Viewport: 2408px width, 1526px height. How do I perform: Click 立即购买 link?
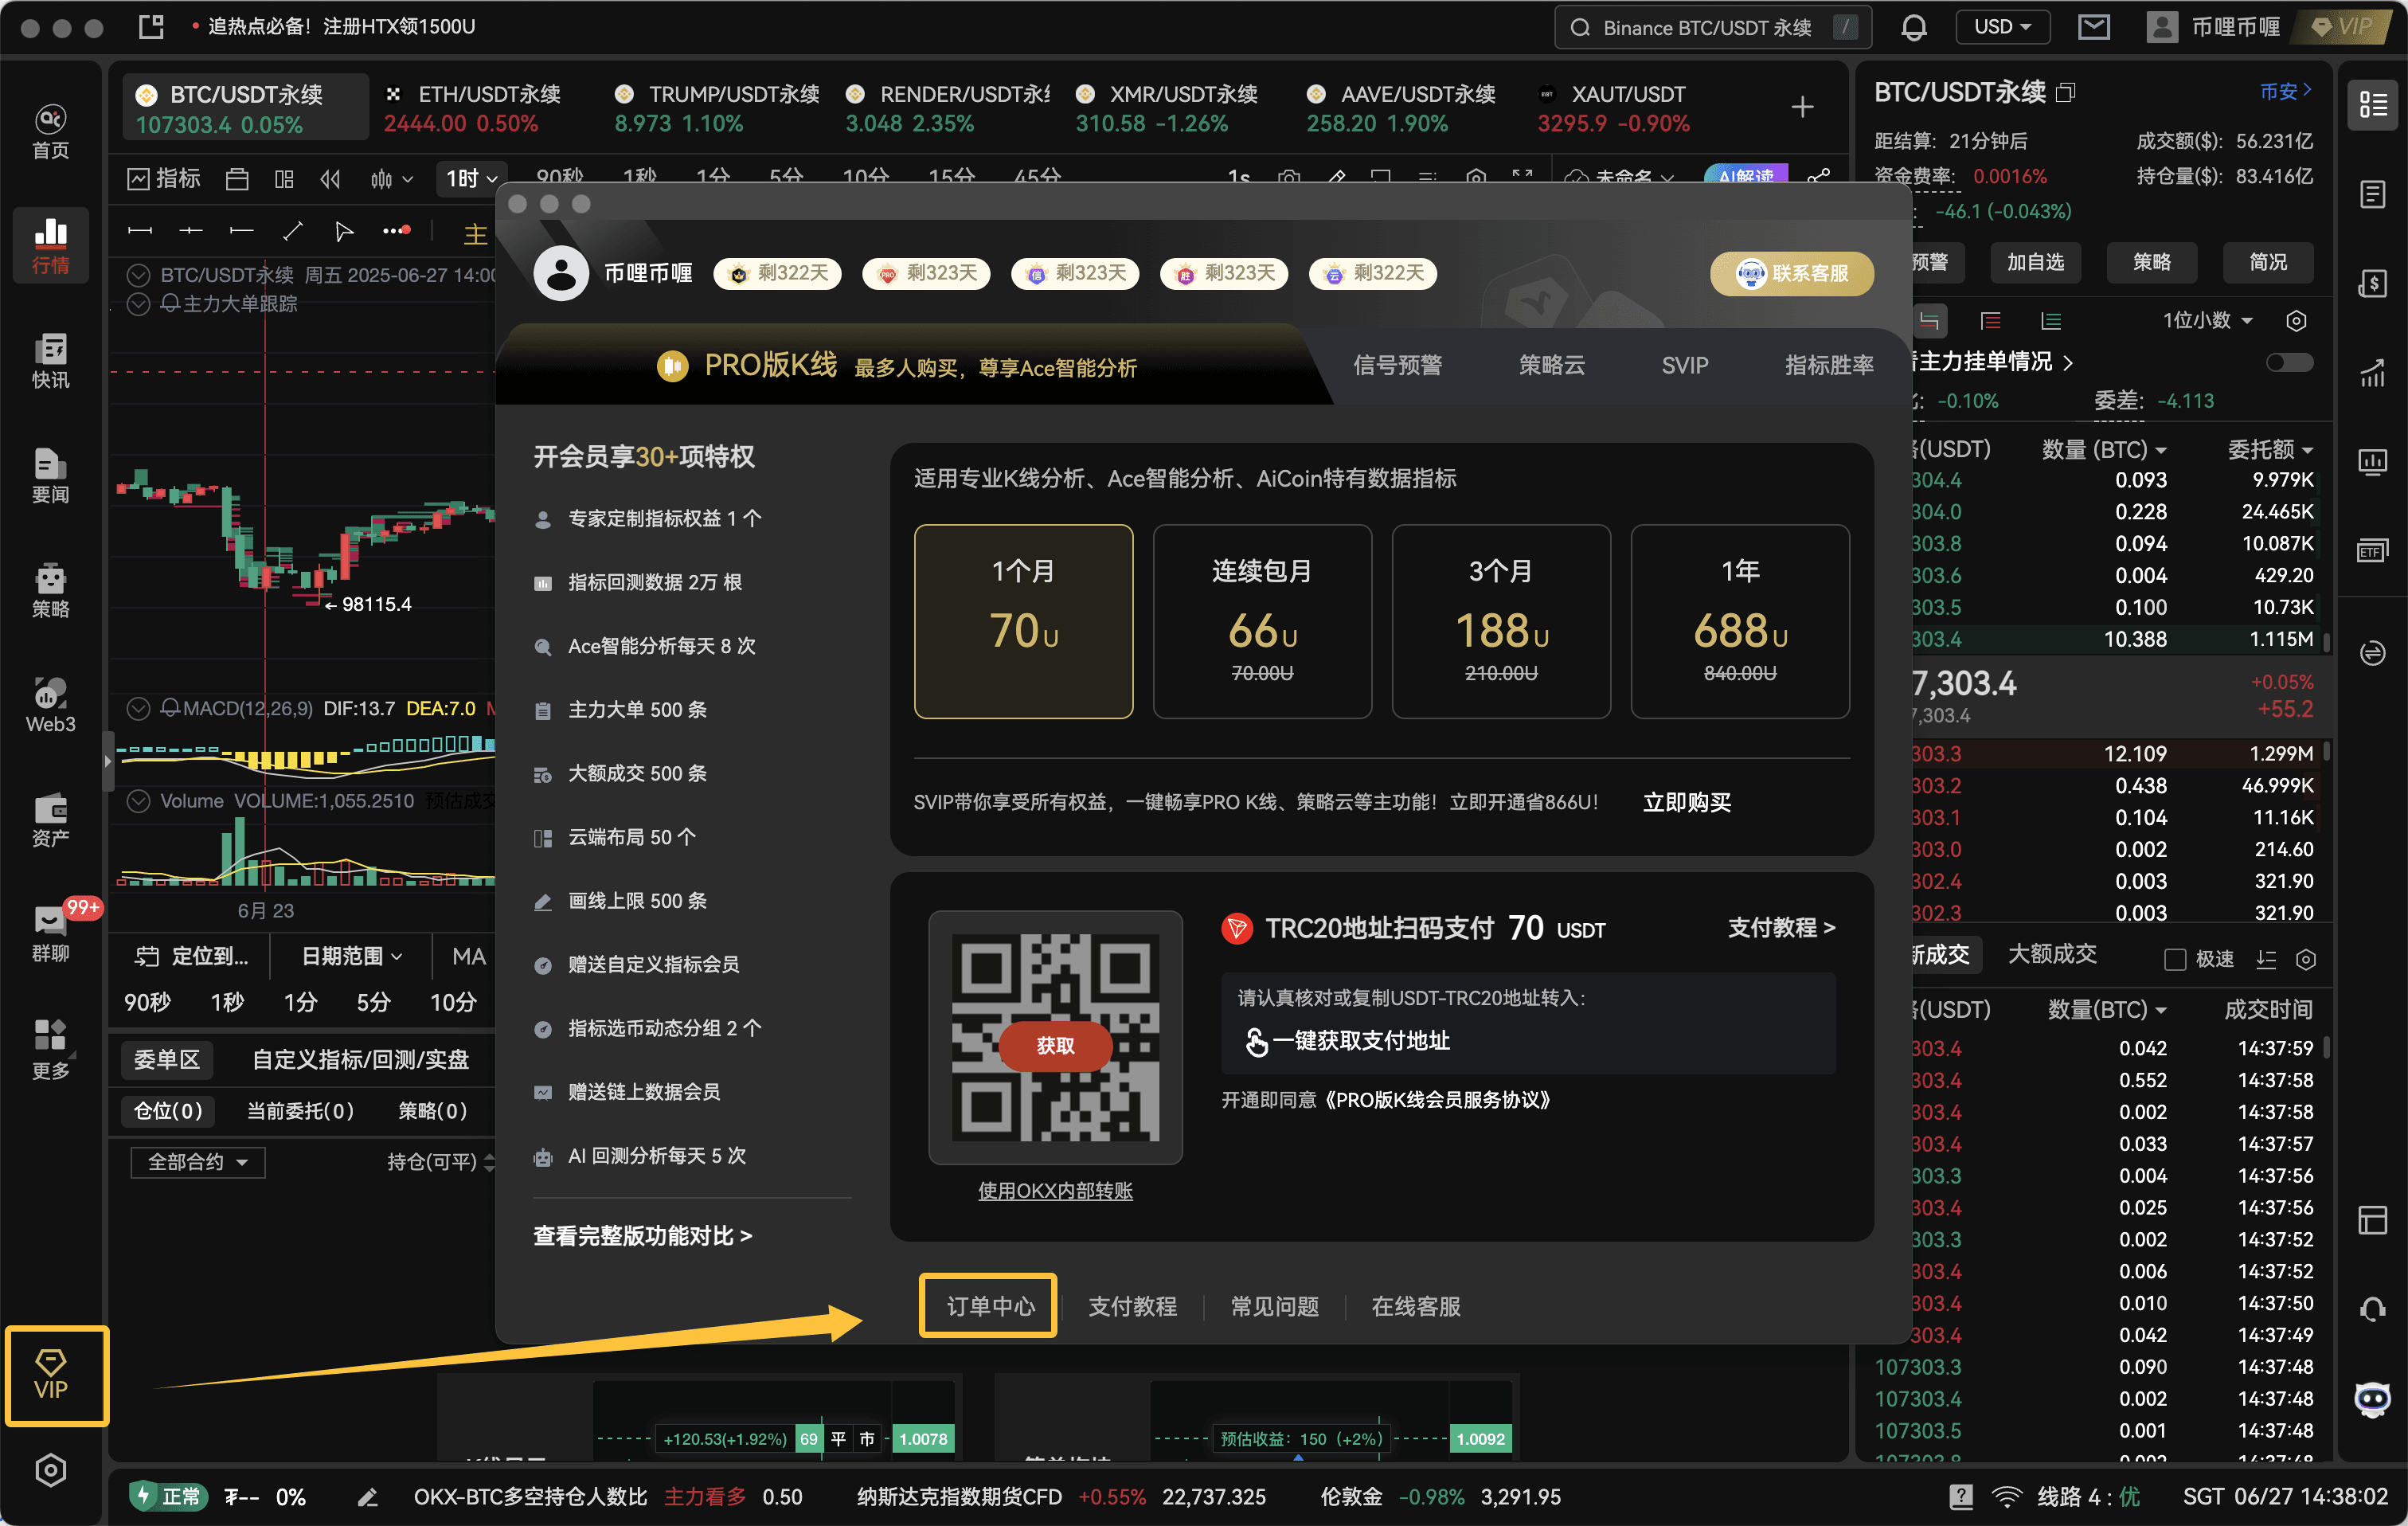(x=1687, y=802)
